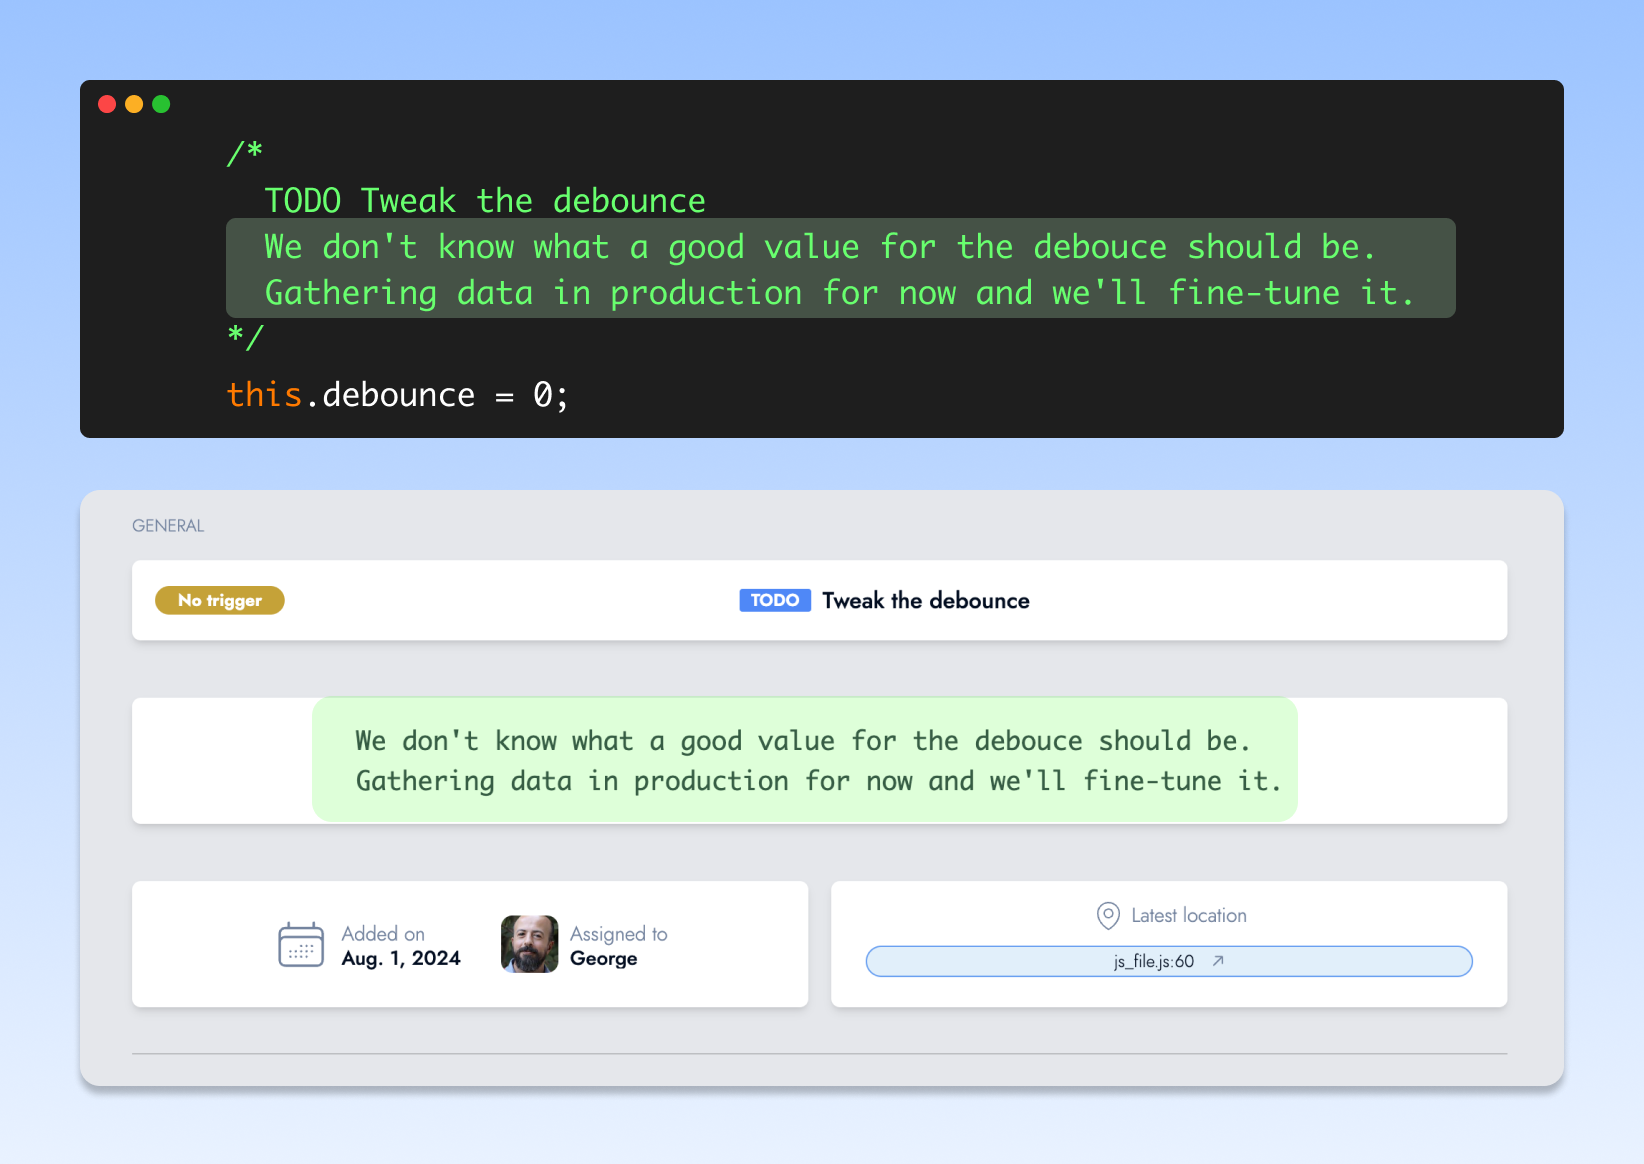Click the George assignee name
Image resolution: width=1644 pixels, height=1164 pixels.
click(603, 958)
